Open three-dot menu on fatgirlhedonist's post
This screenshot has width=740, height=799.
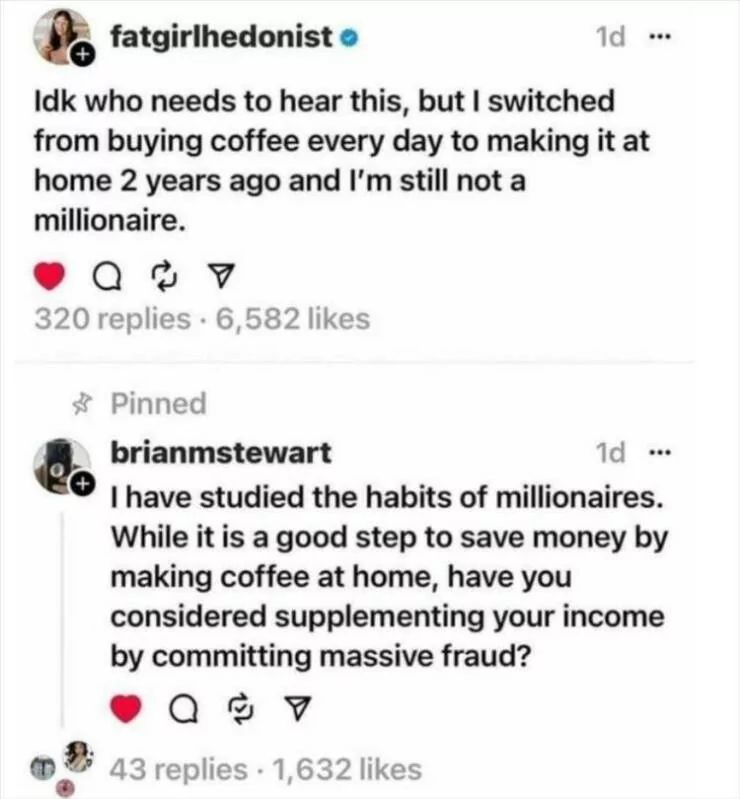pos(656,37)
